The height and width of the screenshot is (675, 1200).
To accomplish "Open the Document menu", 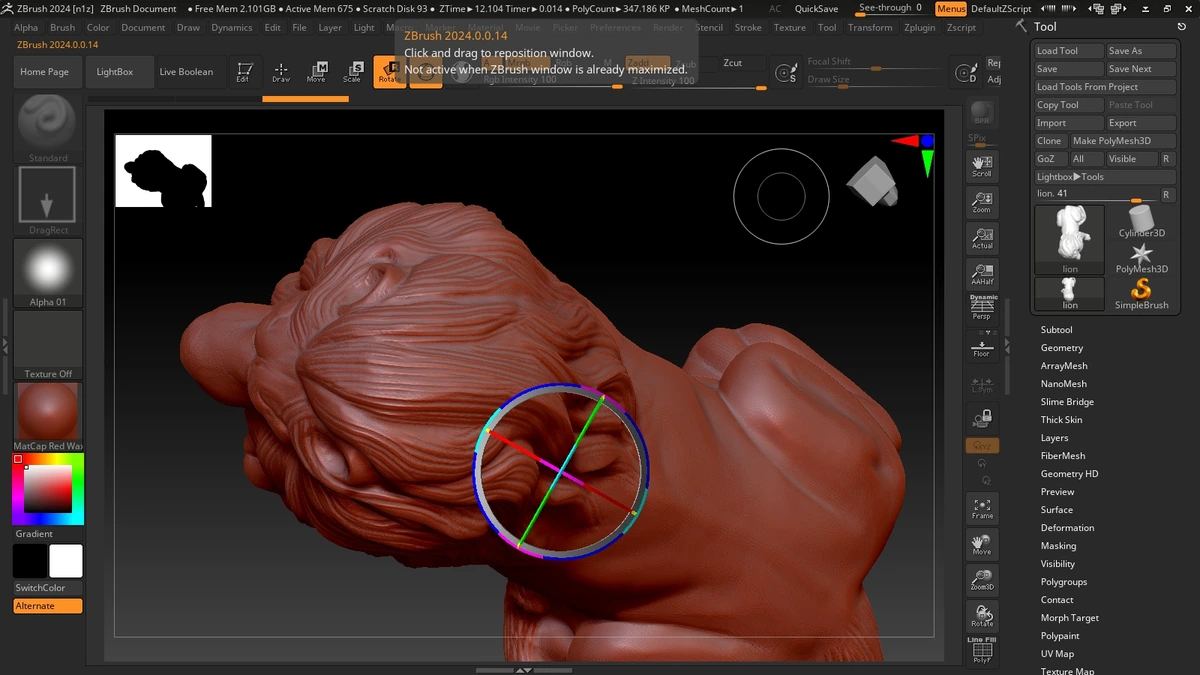I will (x=143, y=28).
